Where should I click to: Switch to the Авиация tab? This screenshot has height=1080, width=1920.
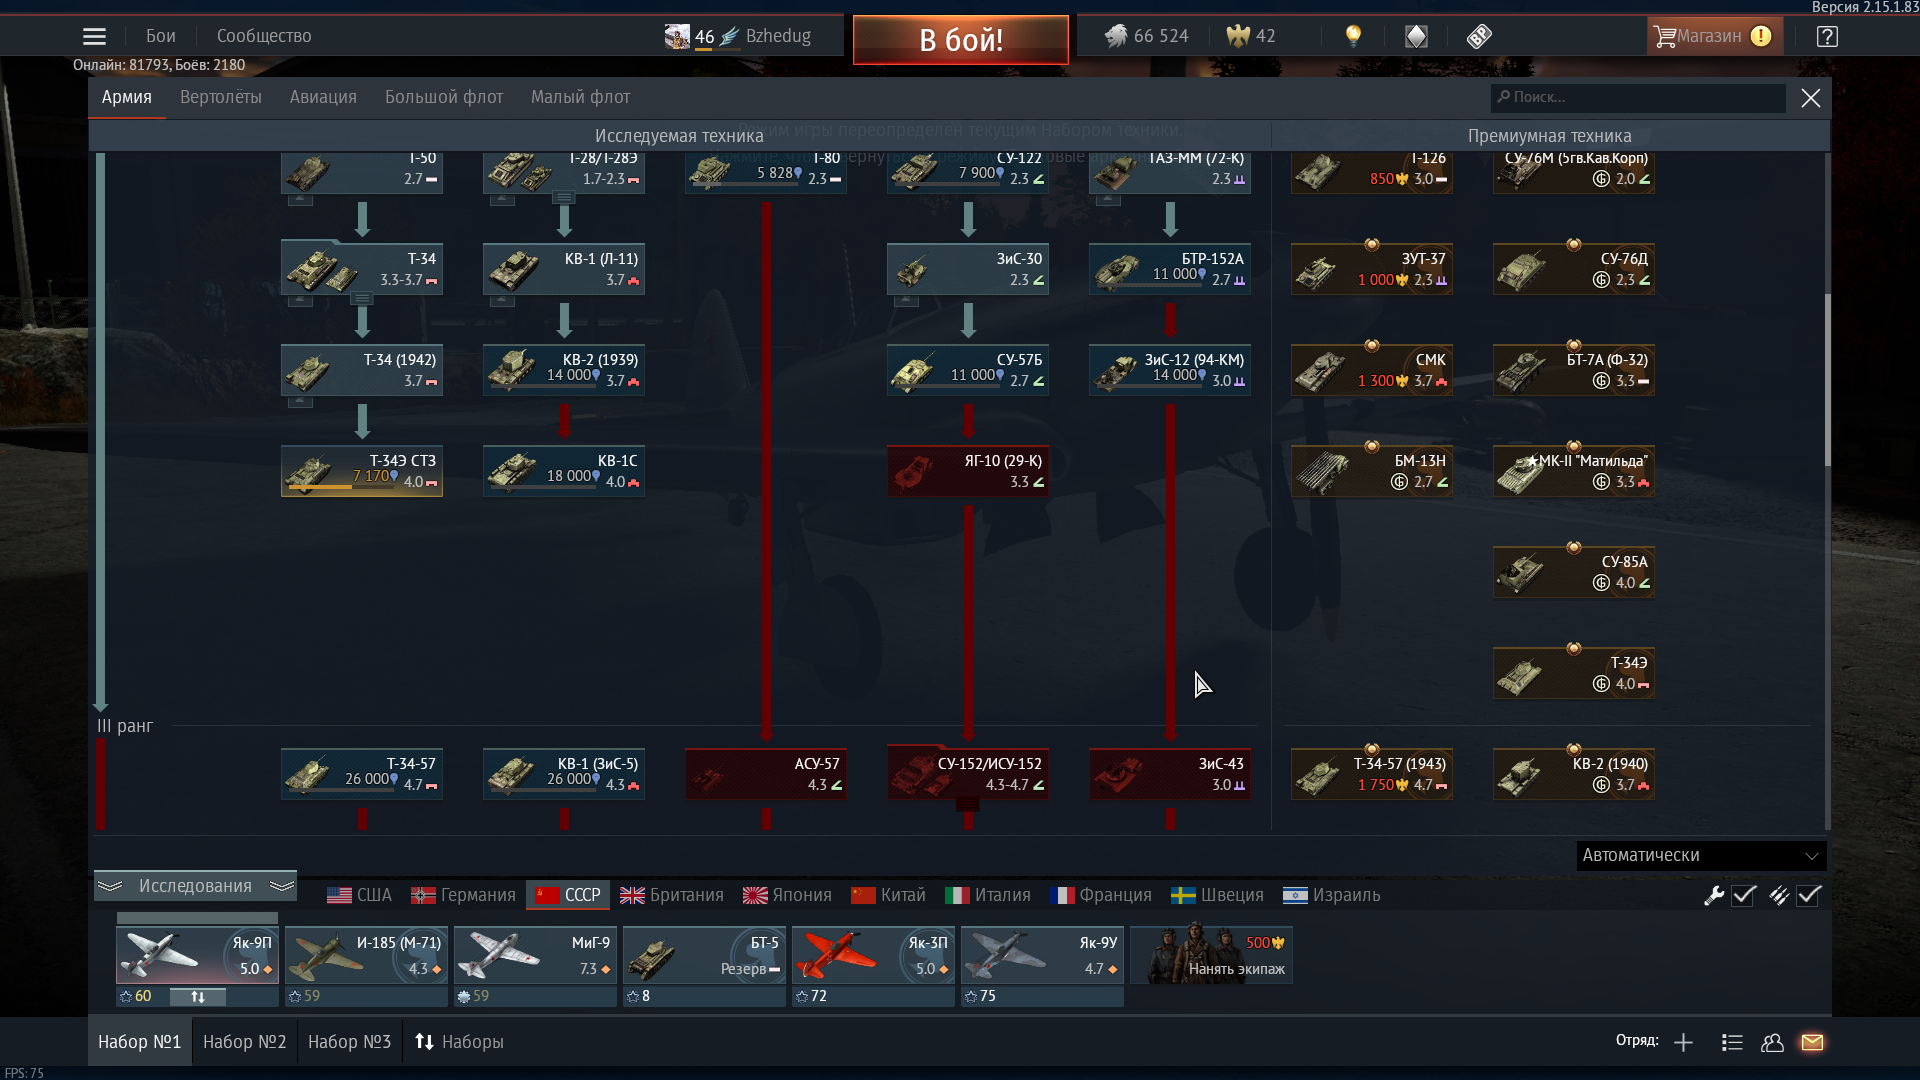click(x=323, y=97)
